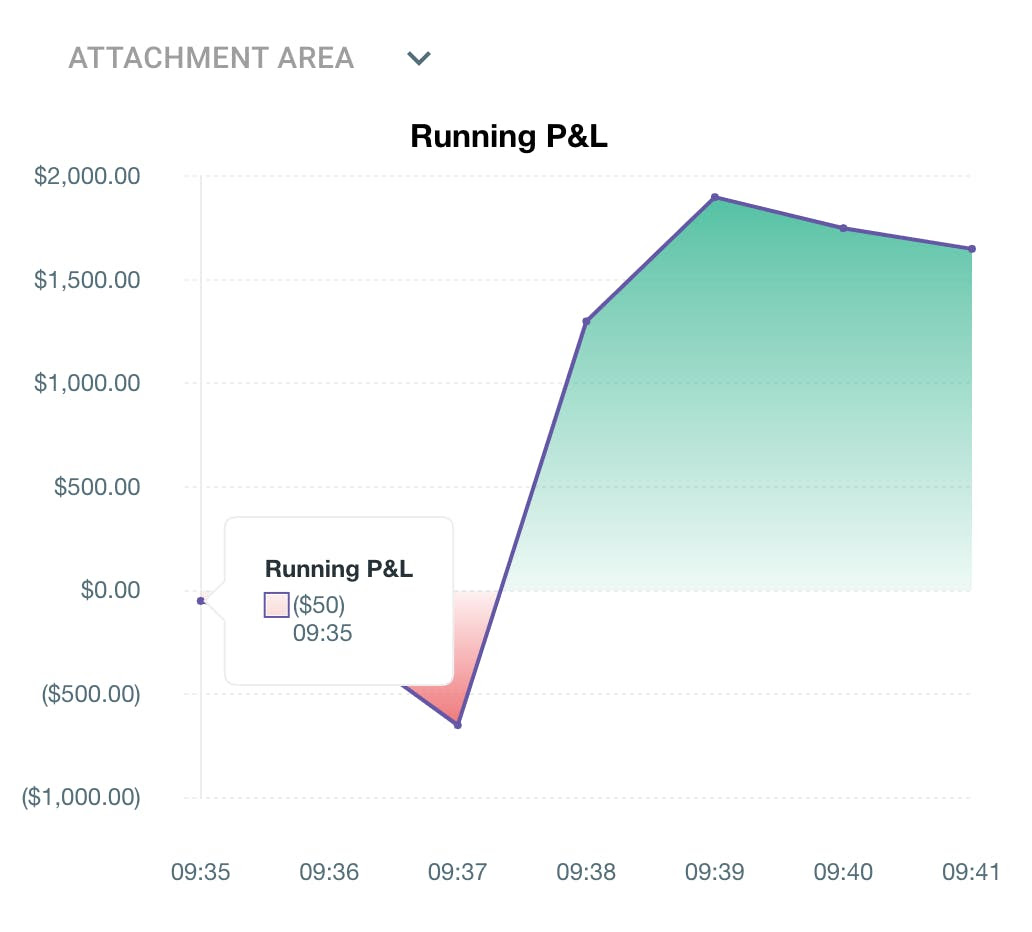The width and height of the screenshot is (1032, 932).
Task: Click the ATTACHMENT AREA label
Action: tap(210, 57)
